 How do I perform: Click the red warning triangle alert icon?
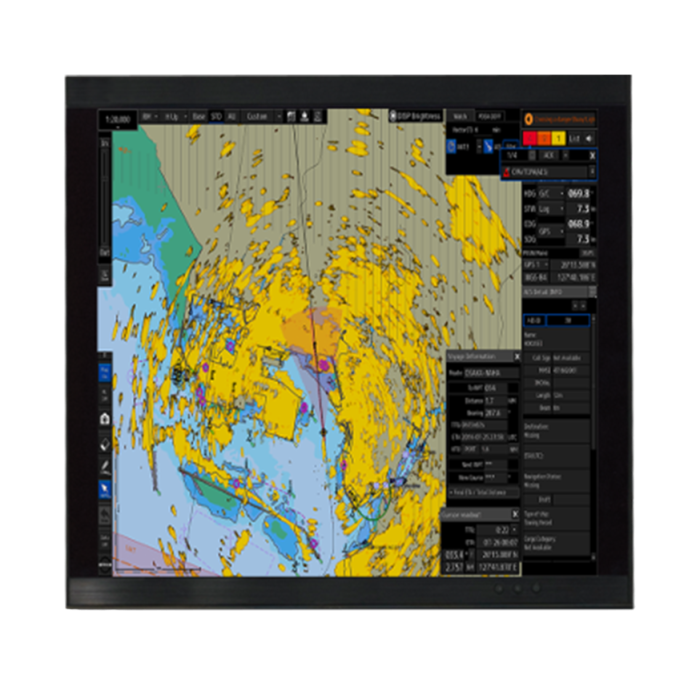507,172
